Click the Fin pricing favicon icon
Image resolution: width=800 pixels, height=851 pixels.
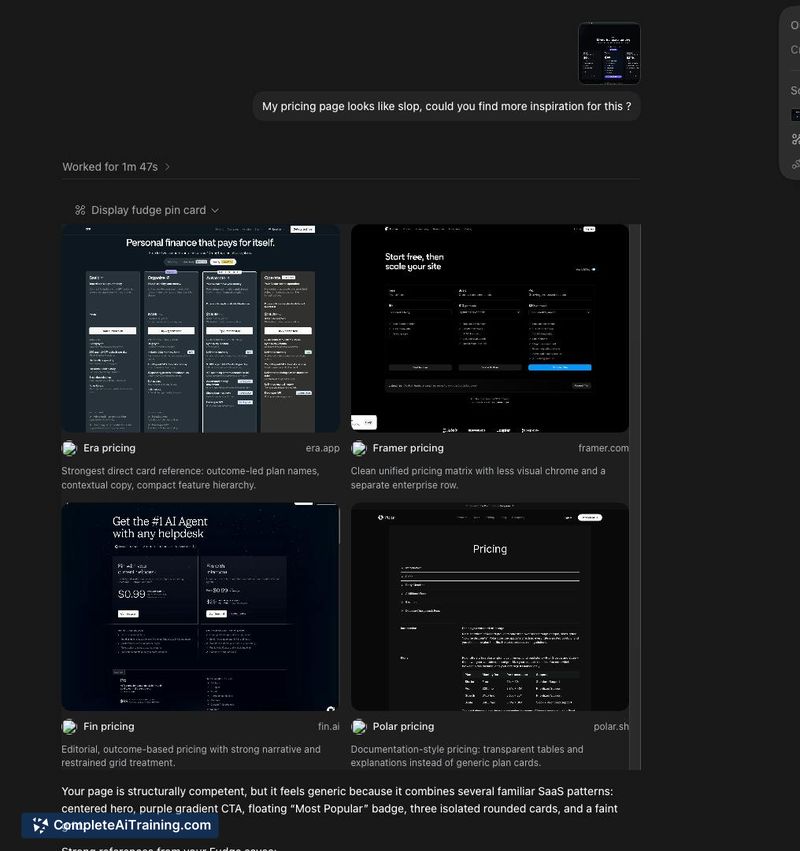pos(69,727)
